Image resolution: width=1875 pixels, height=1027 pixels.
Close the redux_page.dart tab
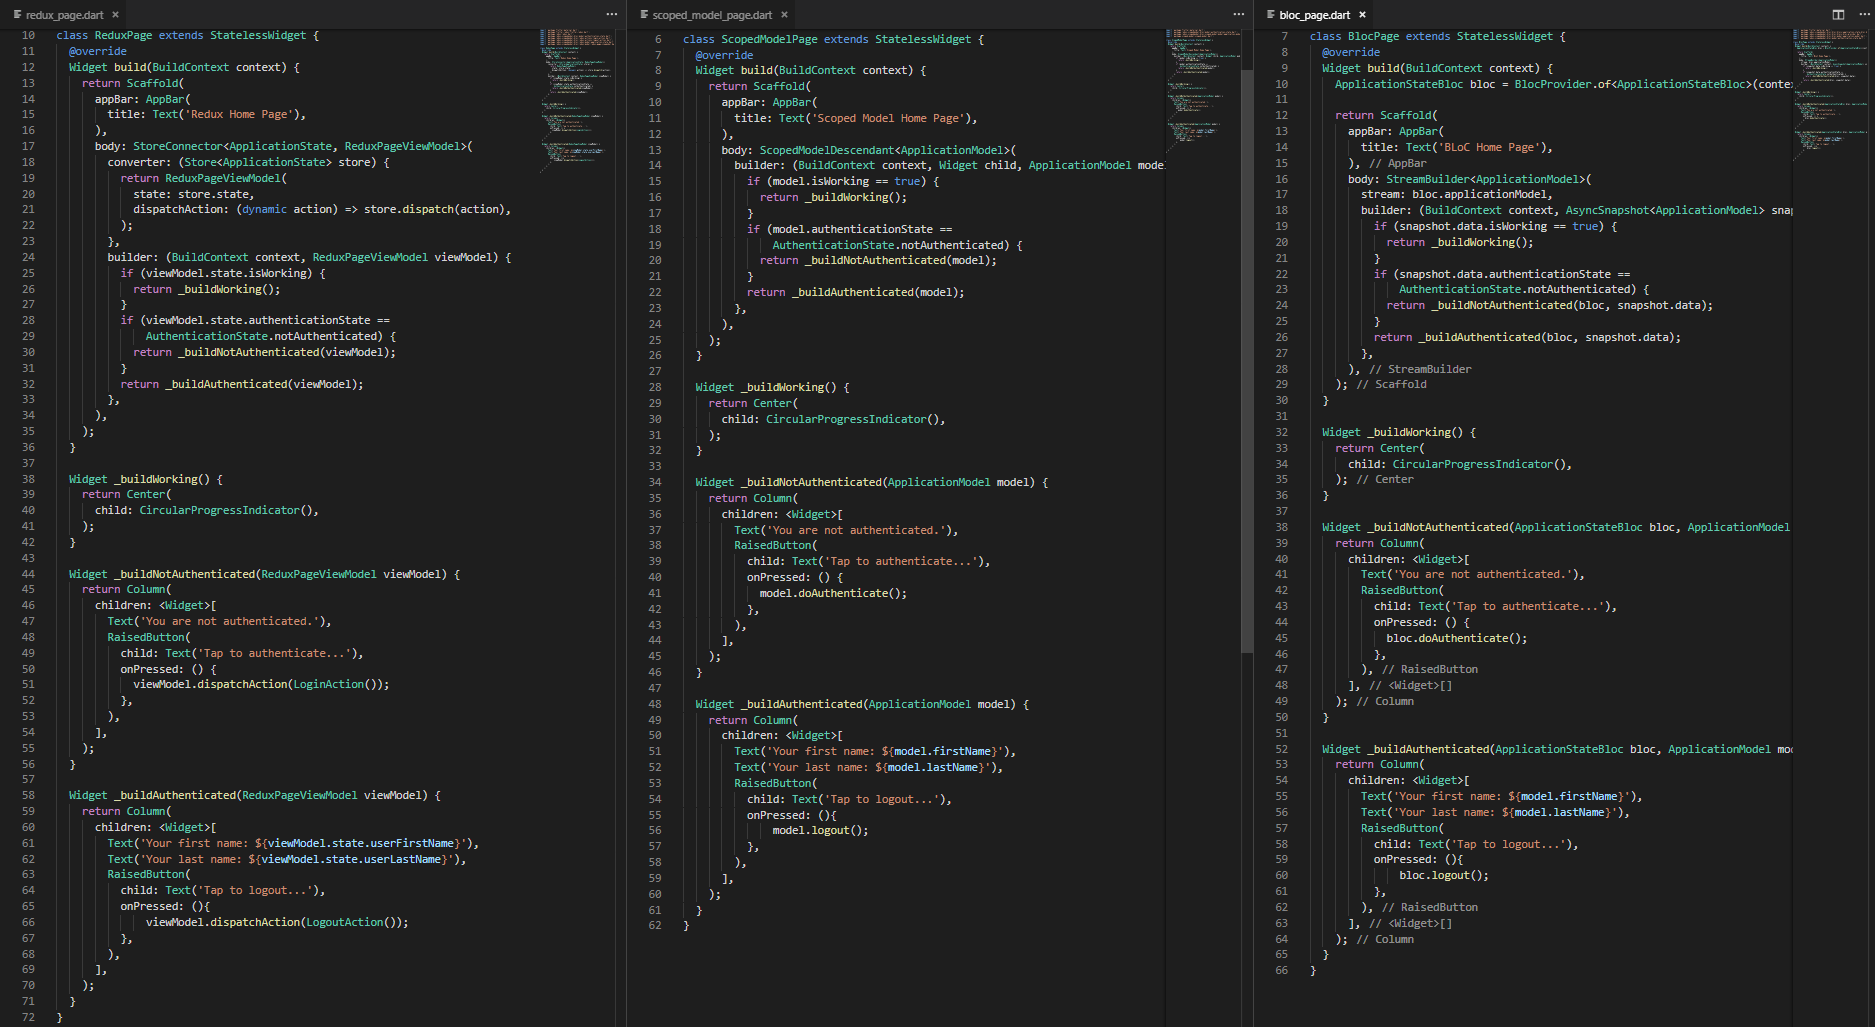click(115, 15)
